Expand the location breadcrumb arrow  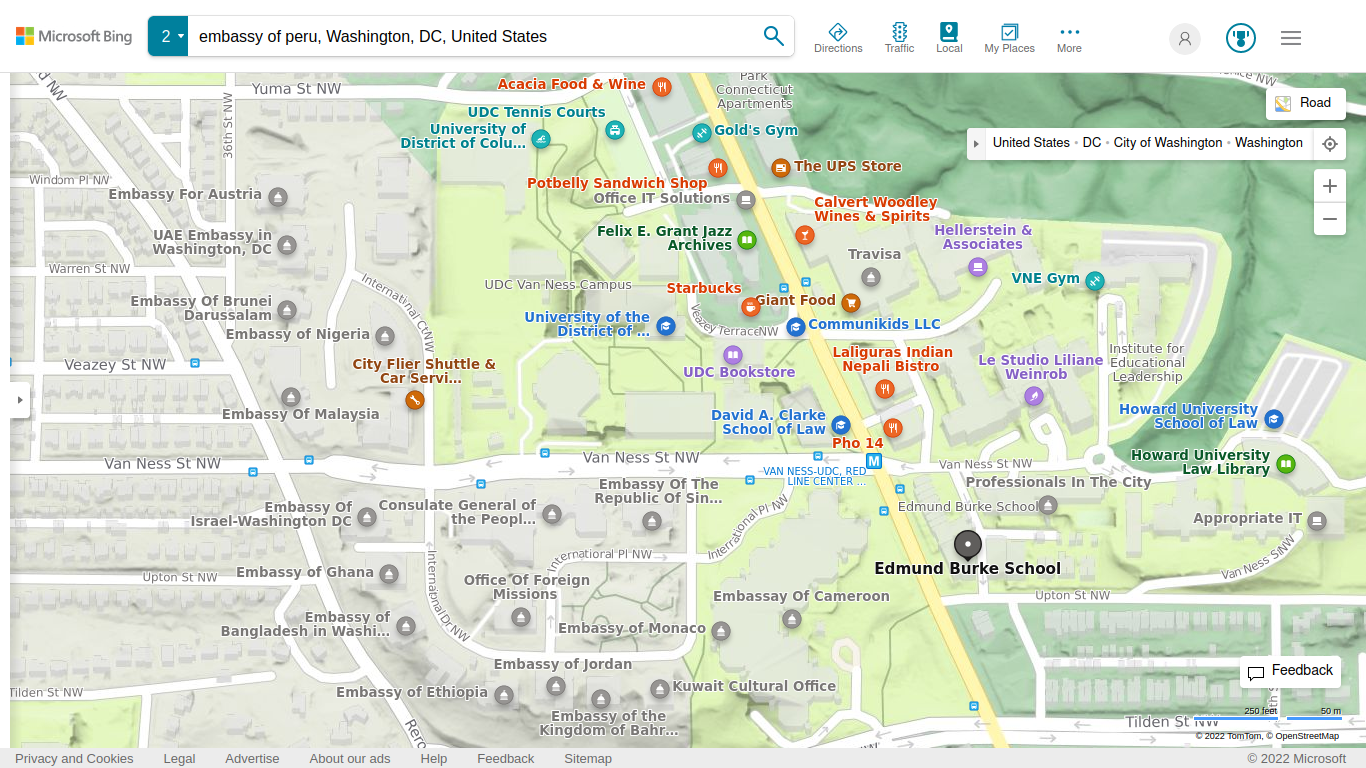pyautogui.click(x=977, y=143)
